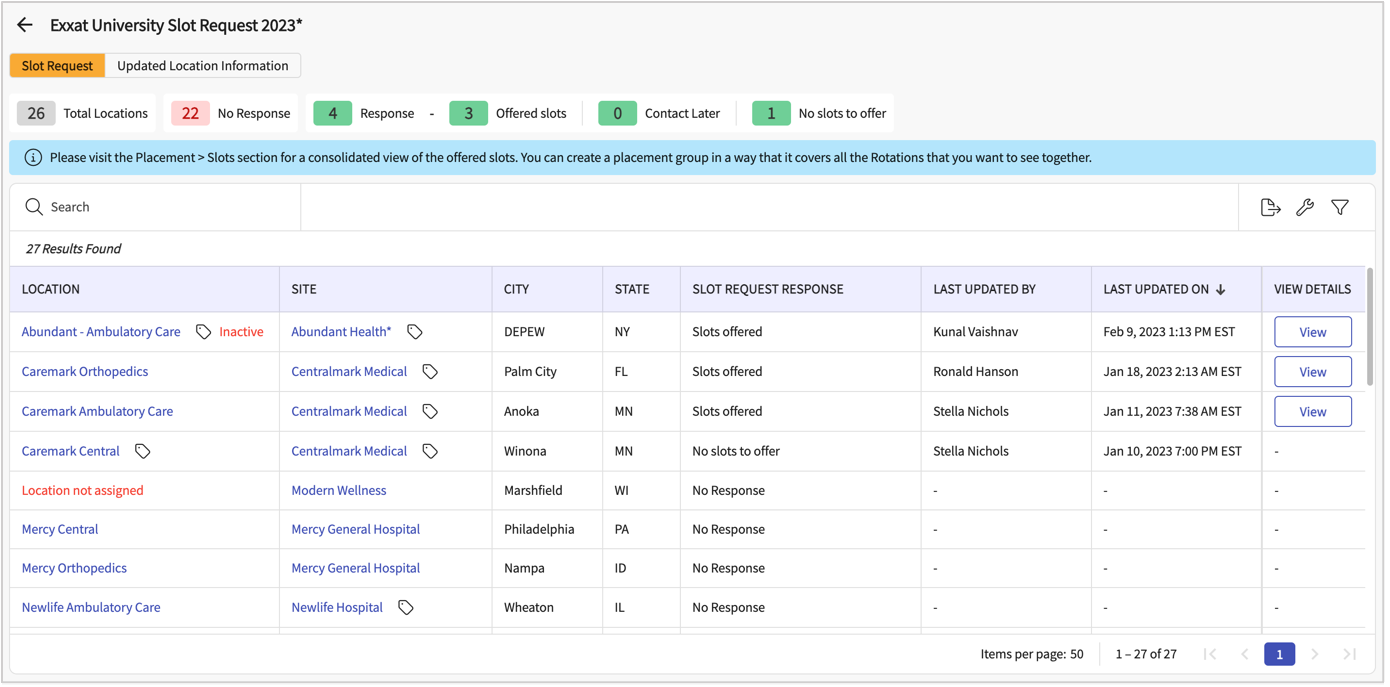This screenshot has width=1390, height=687.
Task: Open the Mercy Central location link
Action: [x=60, y=529]
